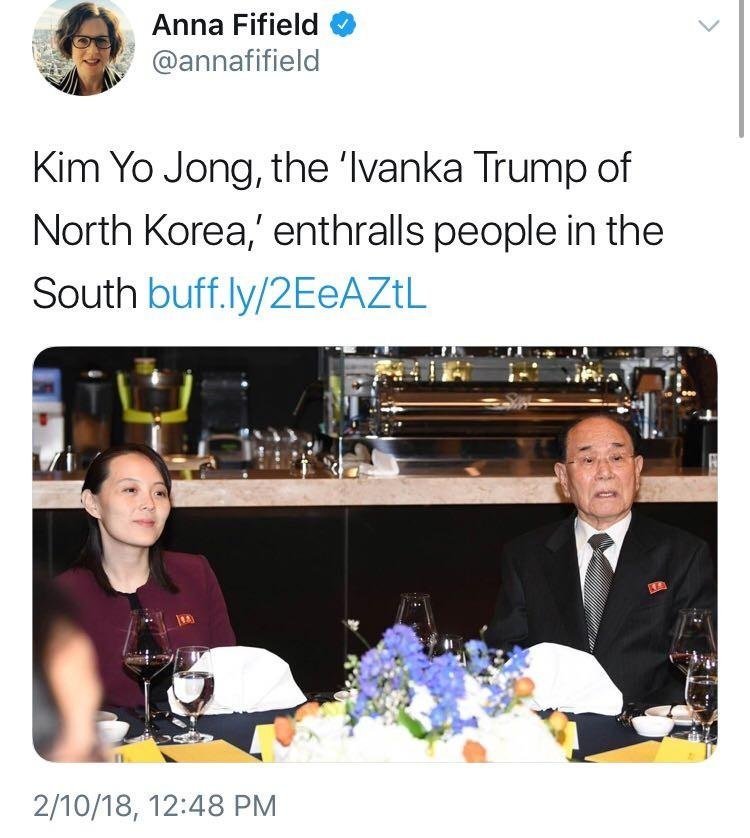Click the Anna Fifield display name

point(235,25)
